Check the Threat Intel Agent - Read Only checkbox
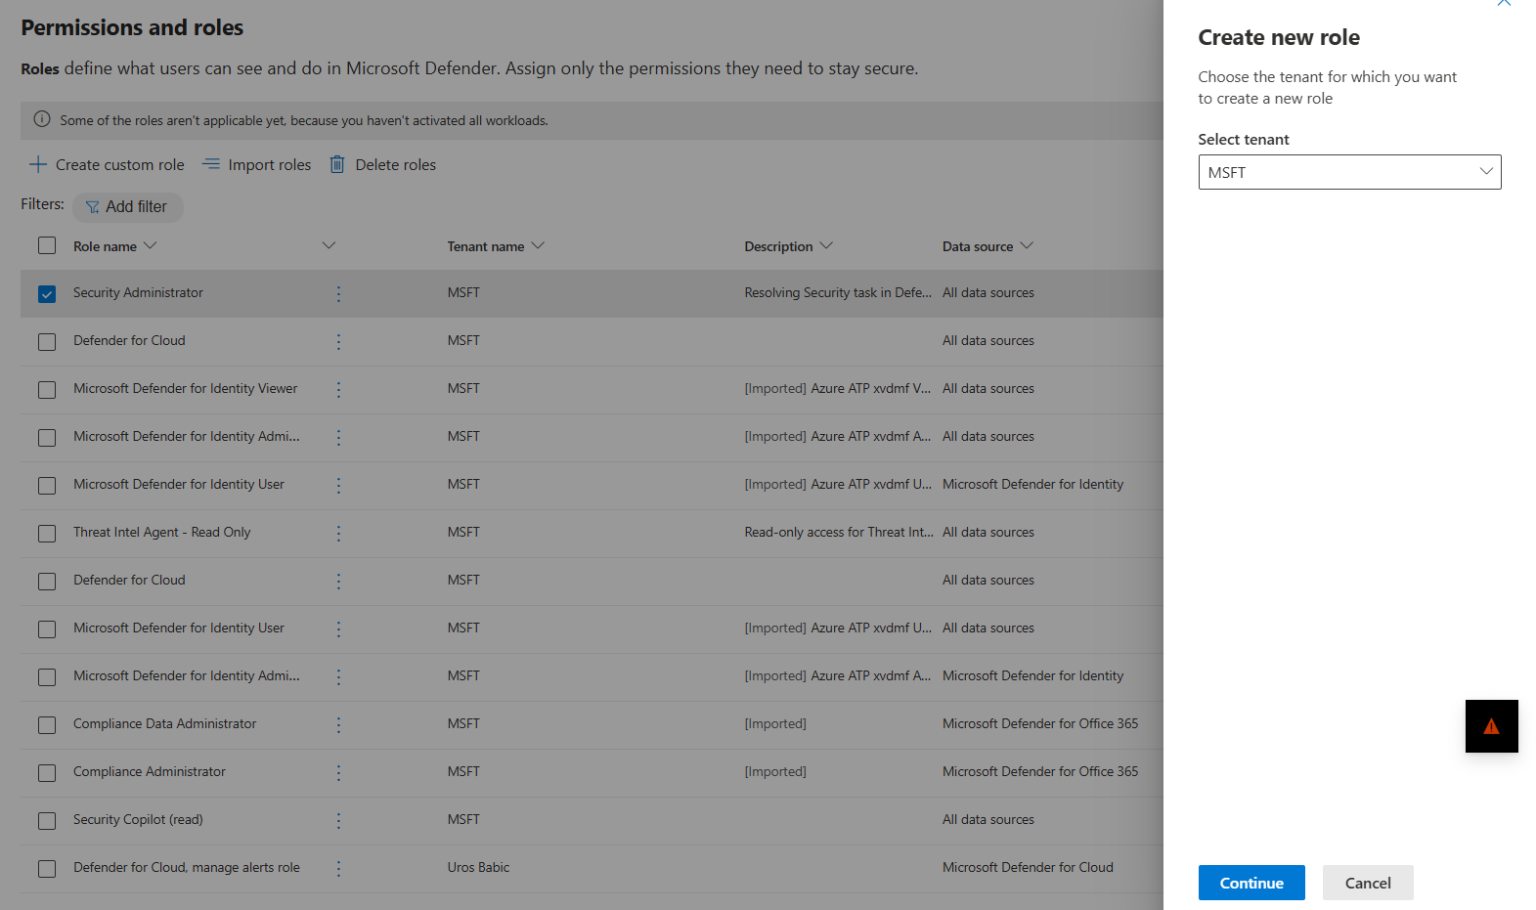Image resolution: width=1536 pixels, height=910 pixels. (x=47, y=533)
